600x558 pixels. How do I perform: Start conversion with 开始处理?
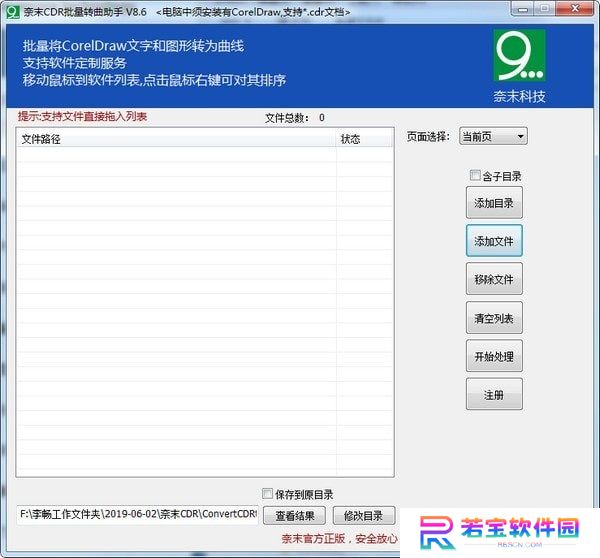494,356
